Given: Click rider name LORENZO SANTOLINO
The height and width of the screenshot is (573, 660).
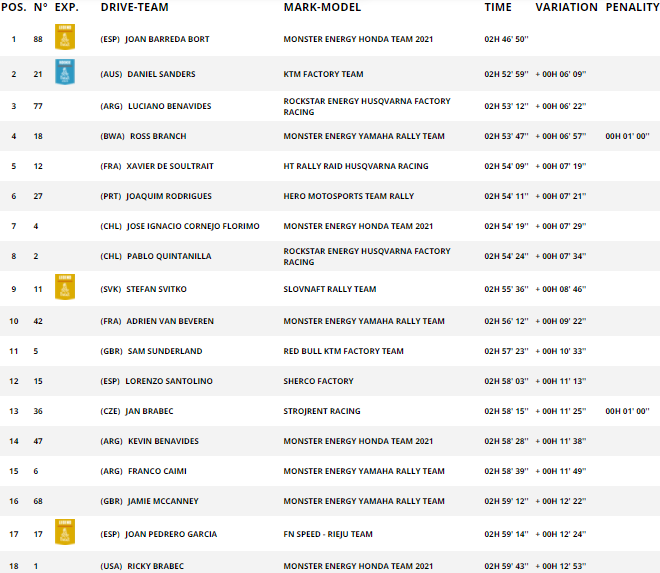Looking at the screenshot, I should pyautogui.click(x=169, y=381).
